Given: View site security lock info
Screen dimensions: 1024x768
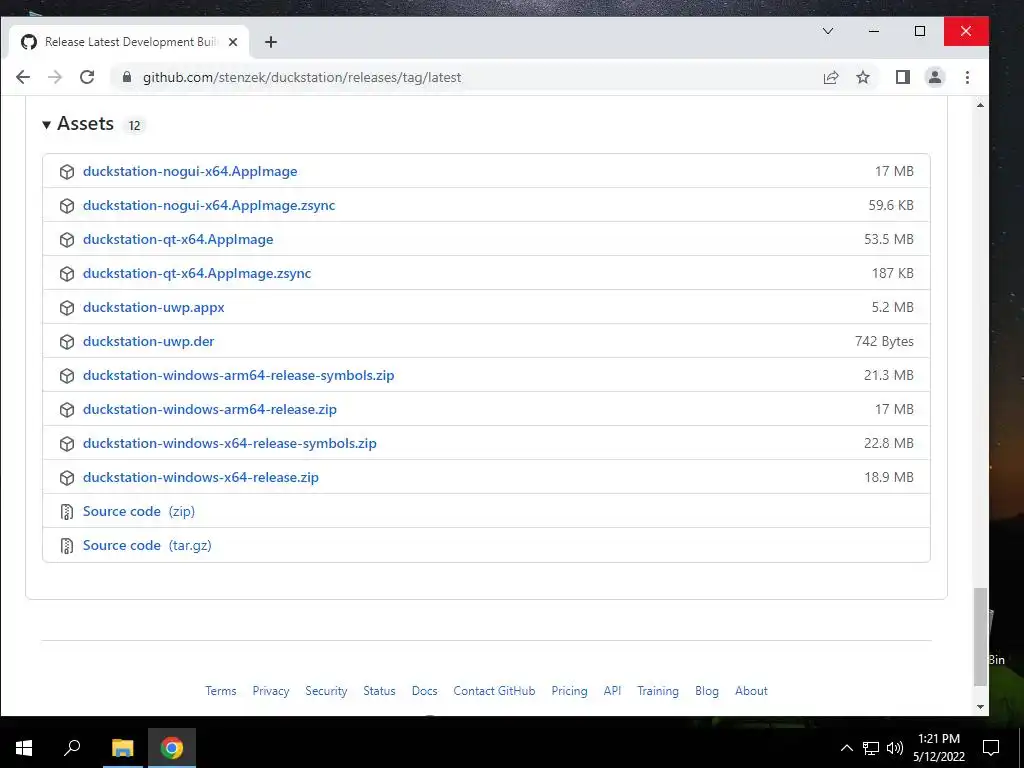Looking at the screenshot, I should pos(127,77).
